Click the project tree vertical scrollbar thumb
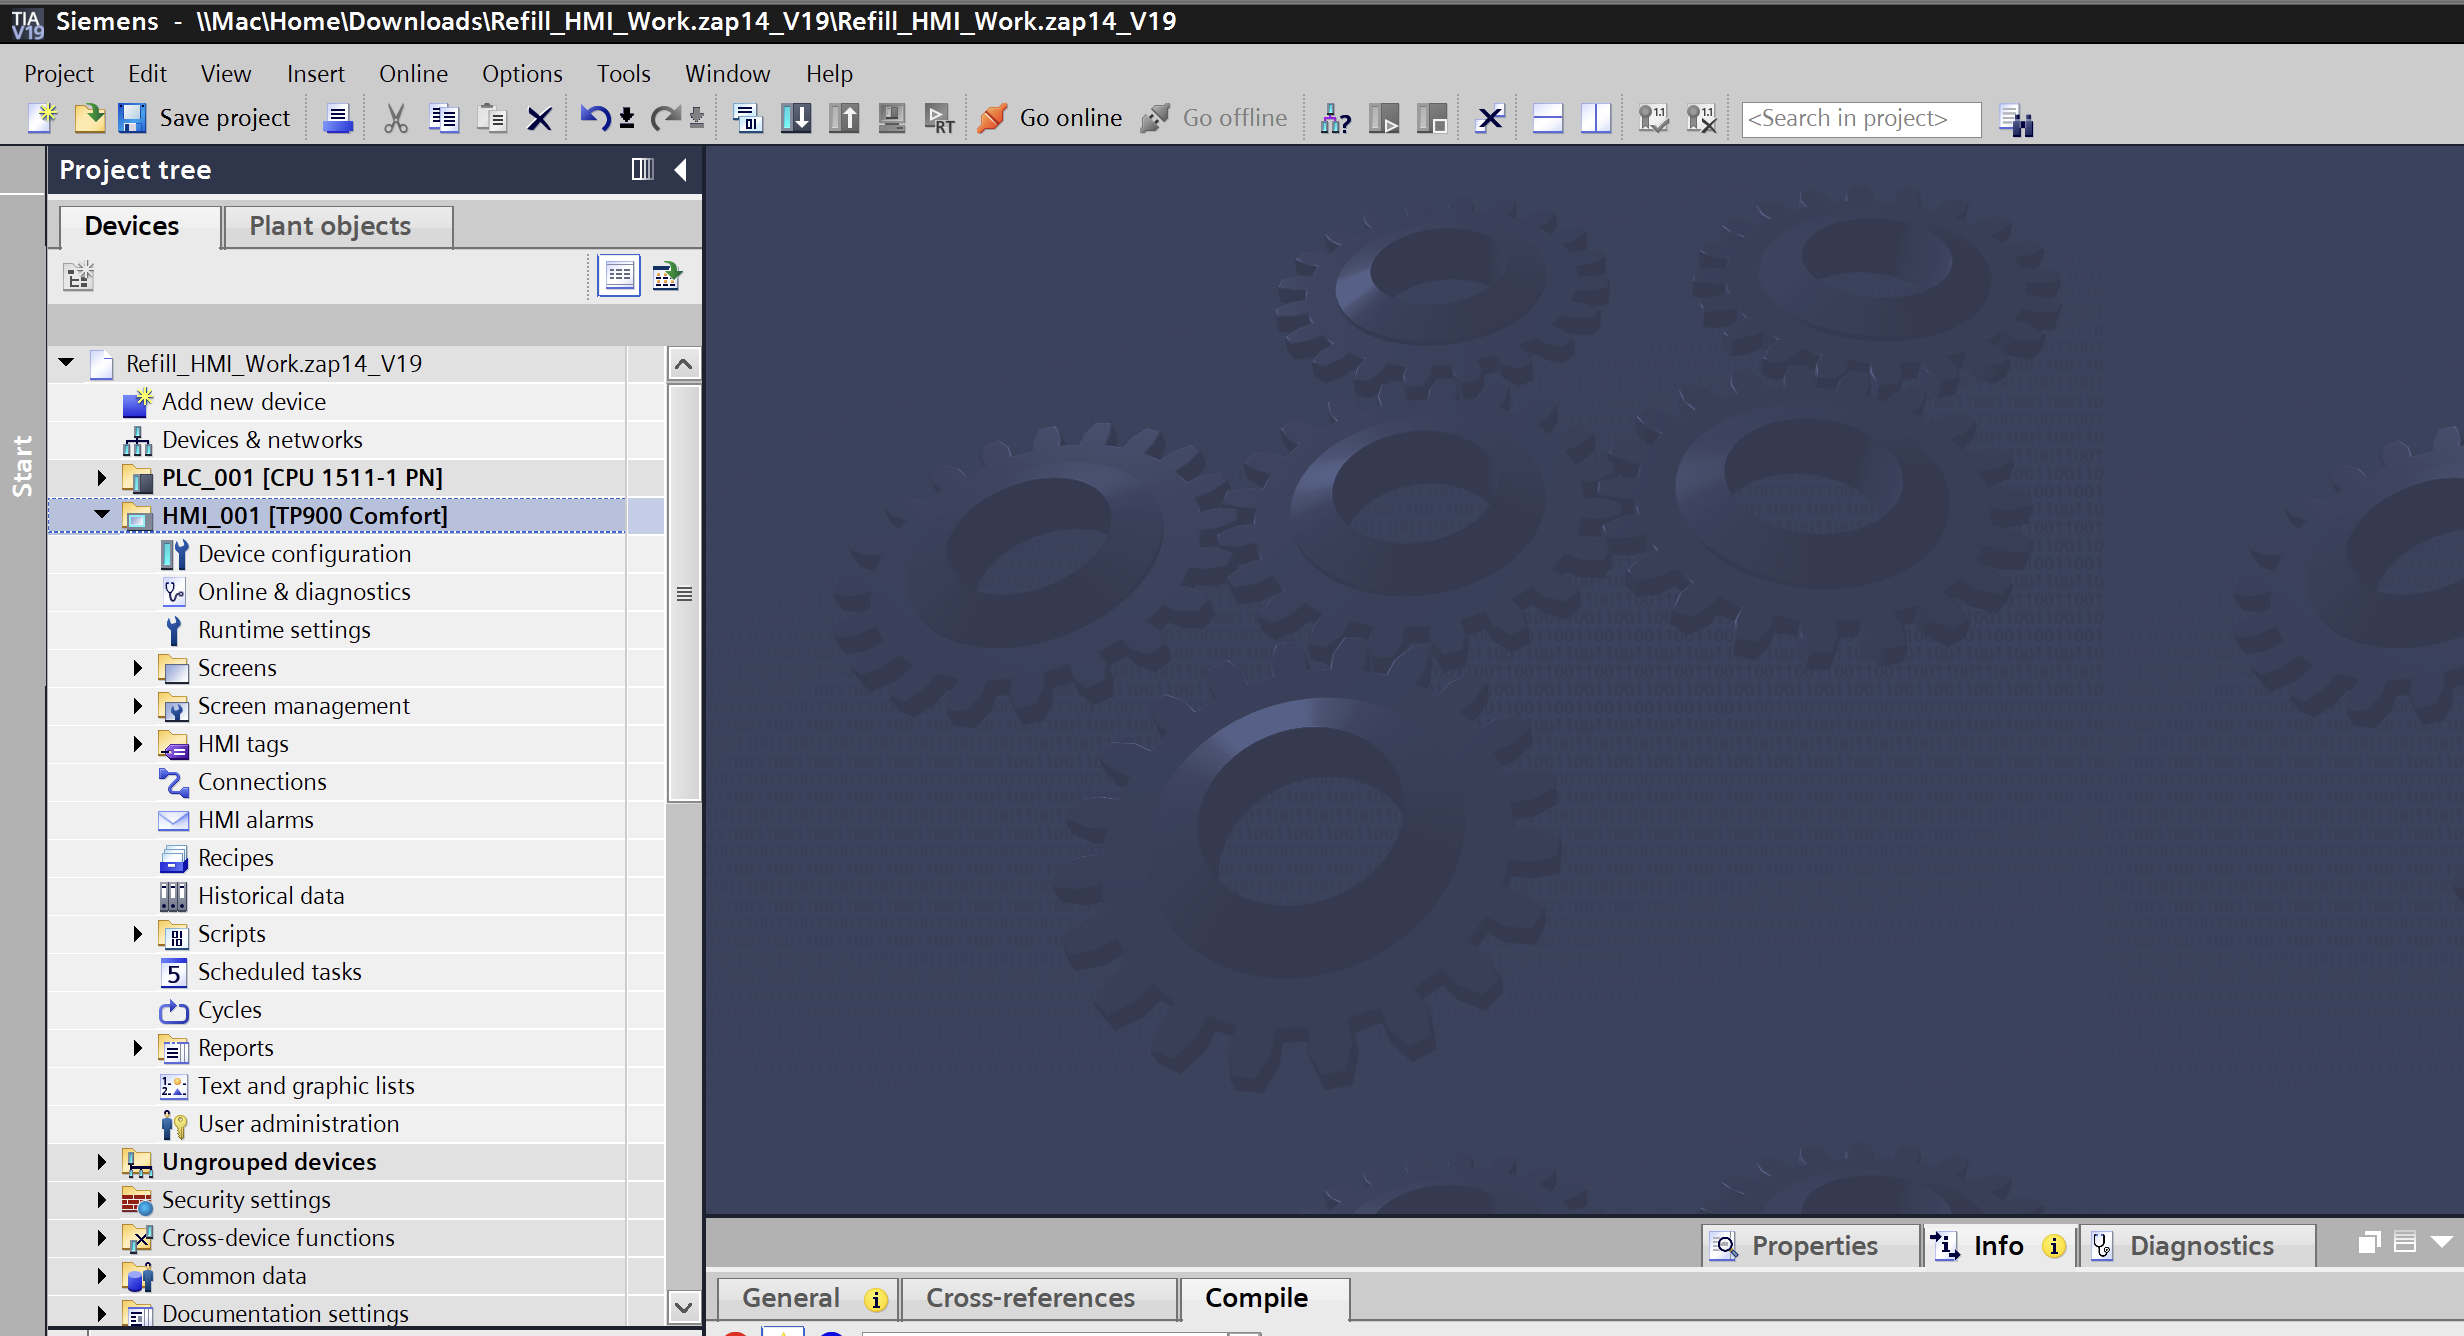 point(684,594)
